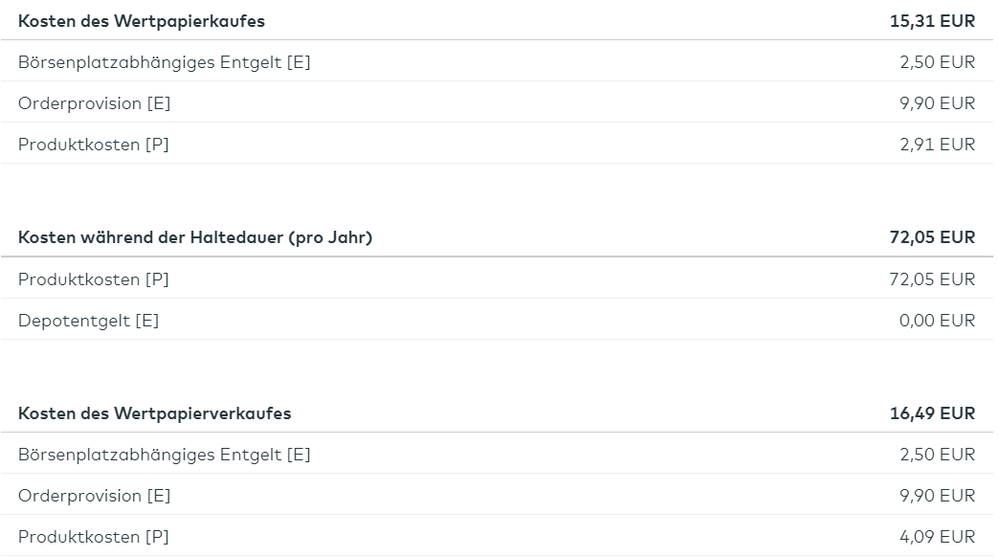Image resolution: width=999 pixels, height=558 pixels.
Task: Select the 'Depotentgelt [E]' row label
Action: tap(88, 320)
